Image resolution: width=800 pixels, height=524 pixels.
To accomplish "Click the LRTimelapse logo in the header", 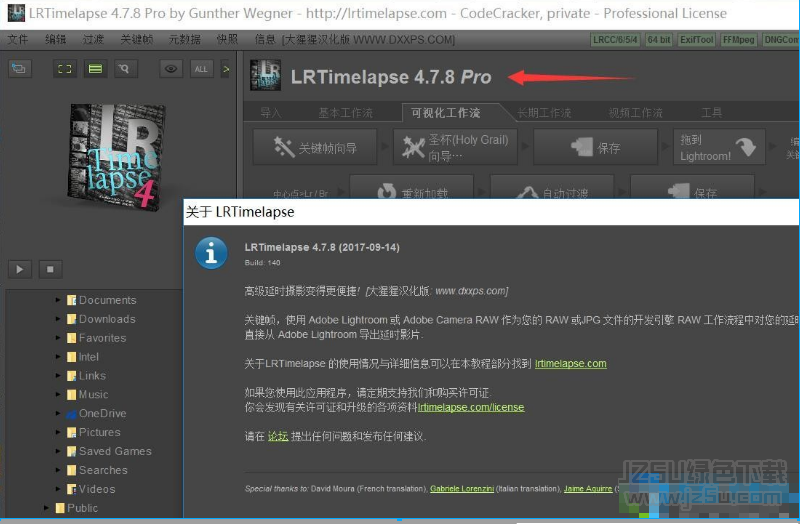I will pos(265,76).
